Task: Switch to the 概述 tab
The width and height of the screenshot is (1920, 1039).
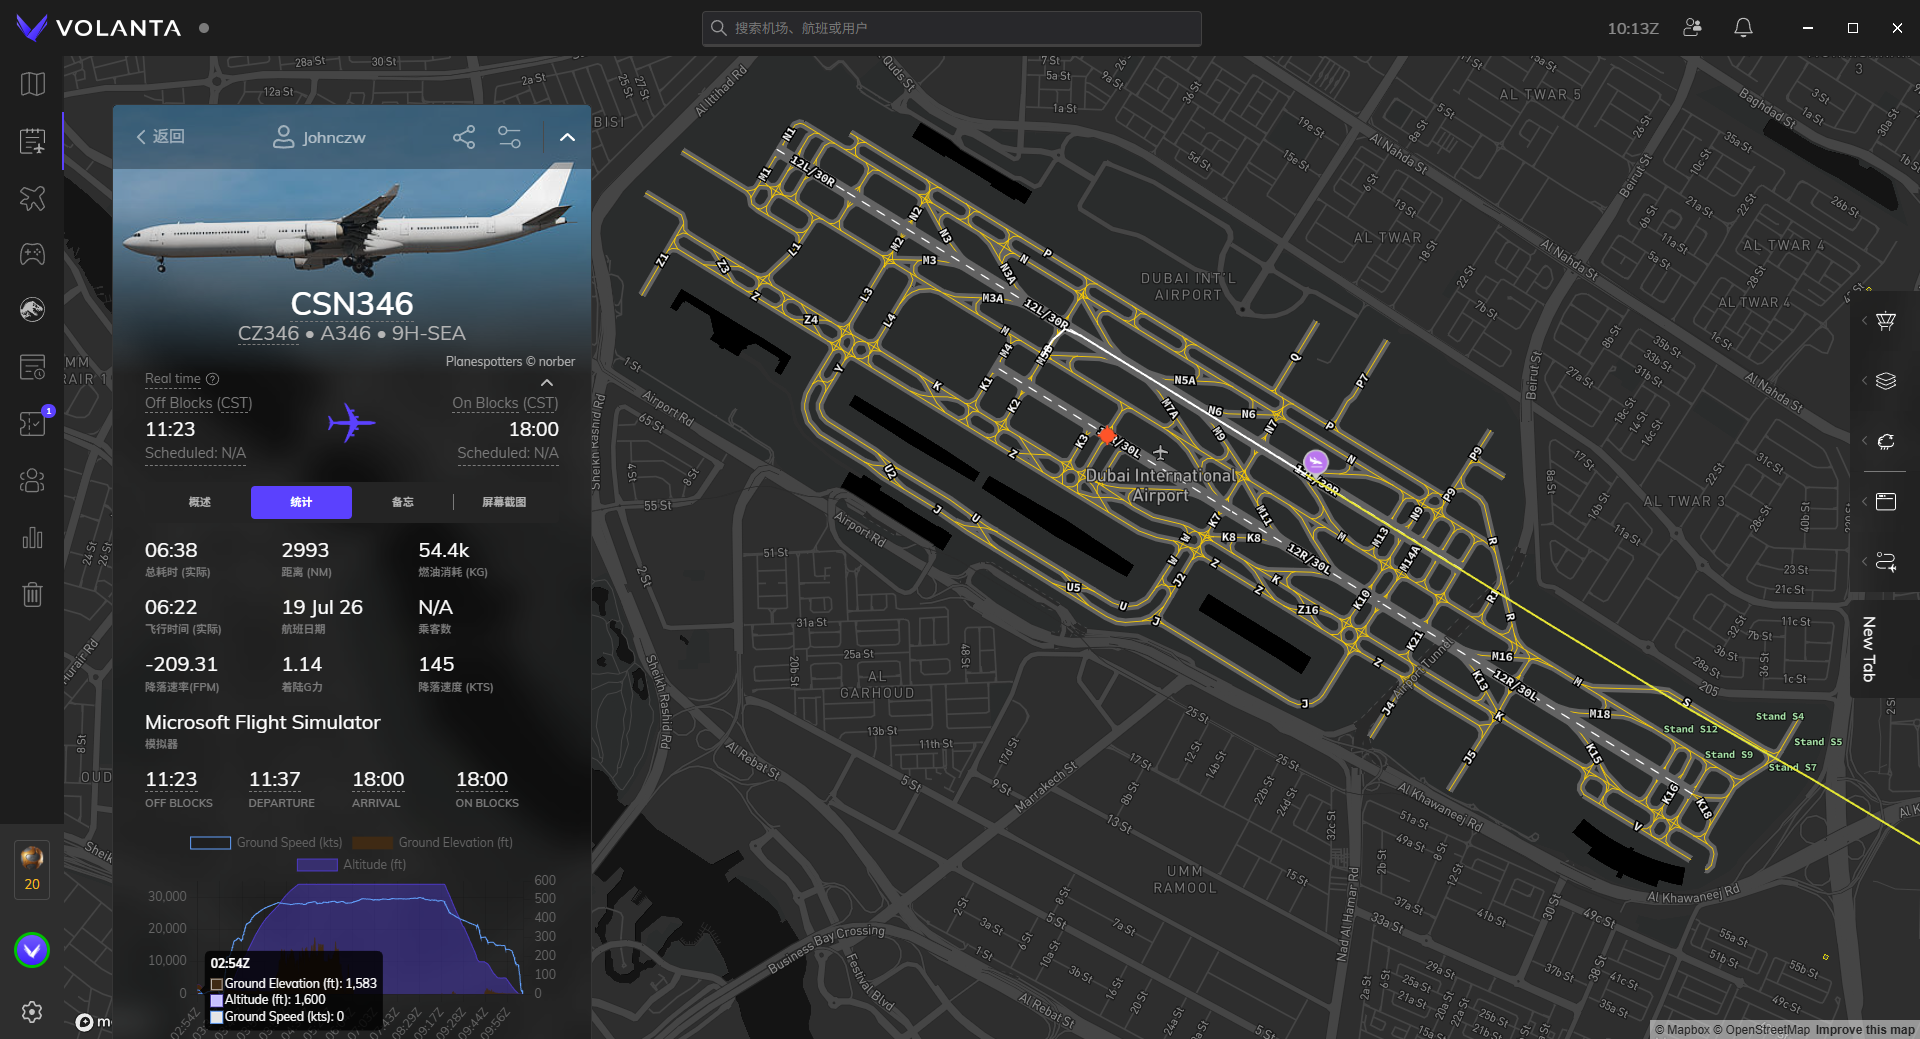Action: coord(200,502)
